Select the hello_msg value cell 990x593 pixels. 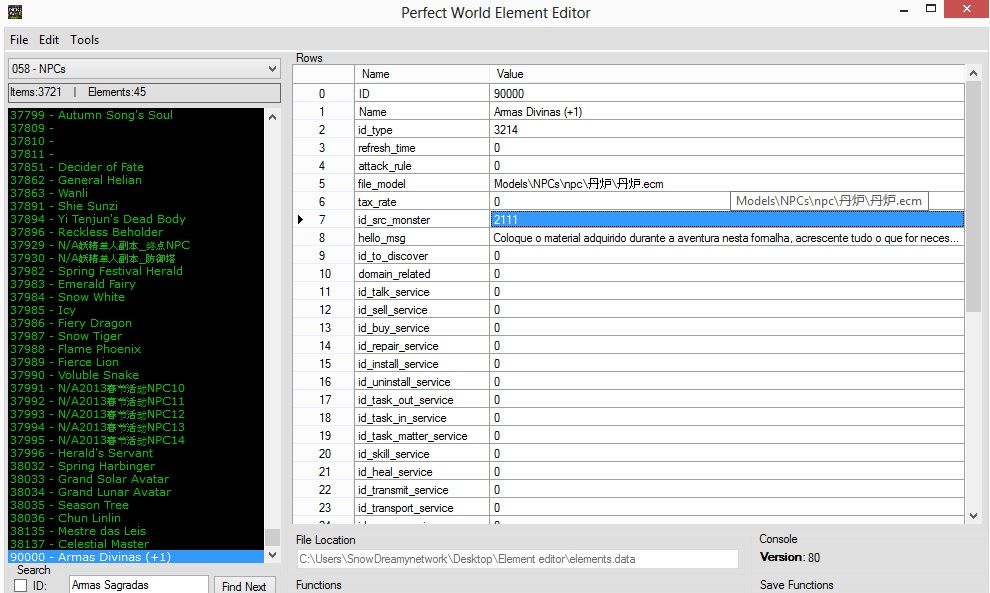click(727, 238)
